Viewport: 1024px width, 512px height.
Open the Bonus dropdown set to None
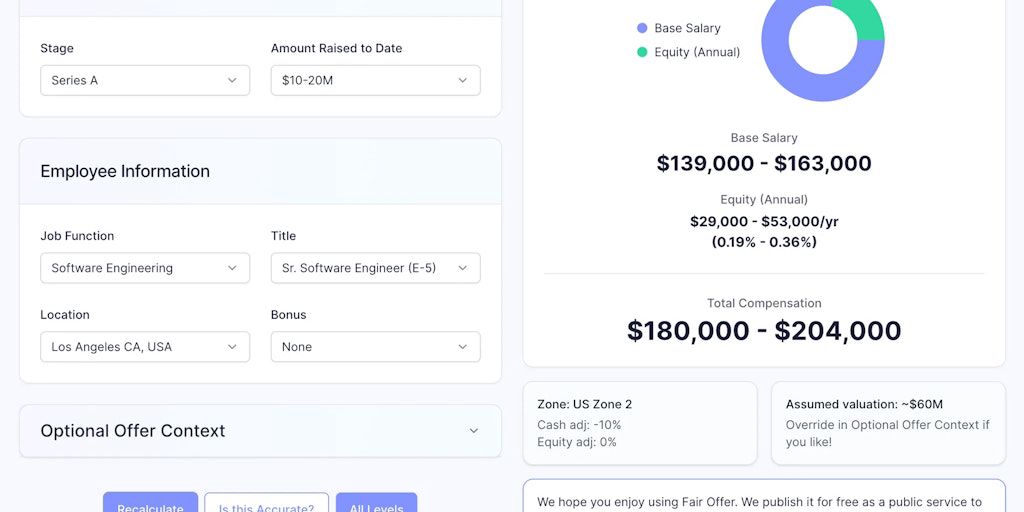[375, 347]
